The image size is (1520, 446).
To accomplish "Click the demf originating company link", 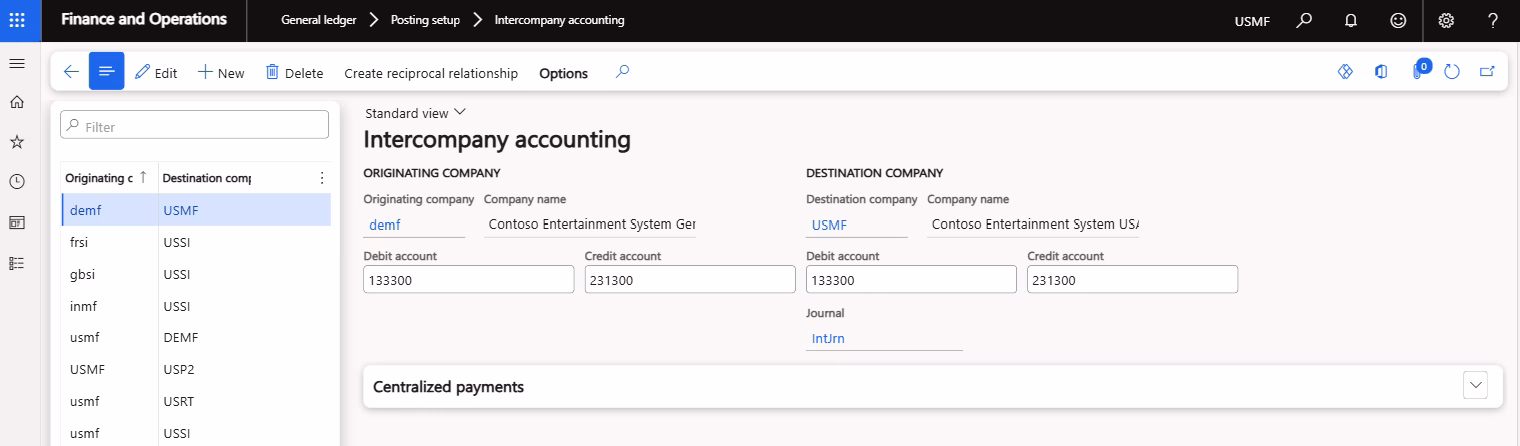I will [383, 225].
